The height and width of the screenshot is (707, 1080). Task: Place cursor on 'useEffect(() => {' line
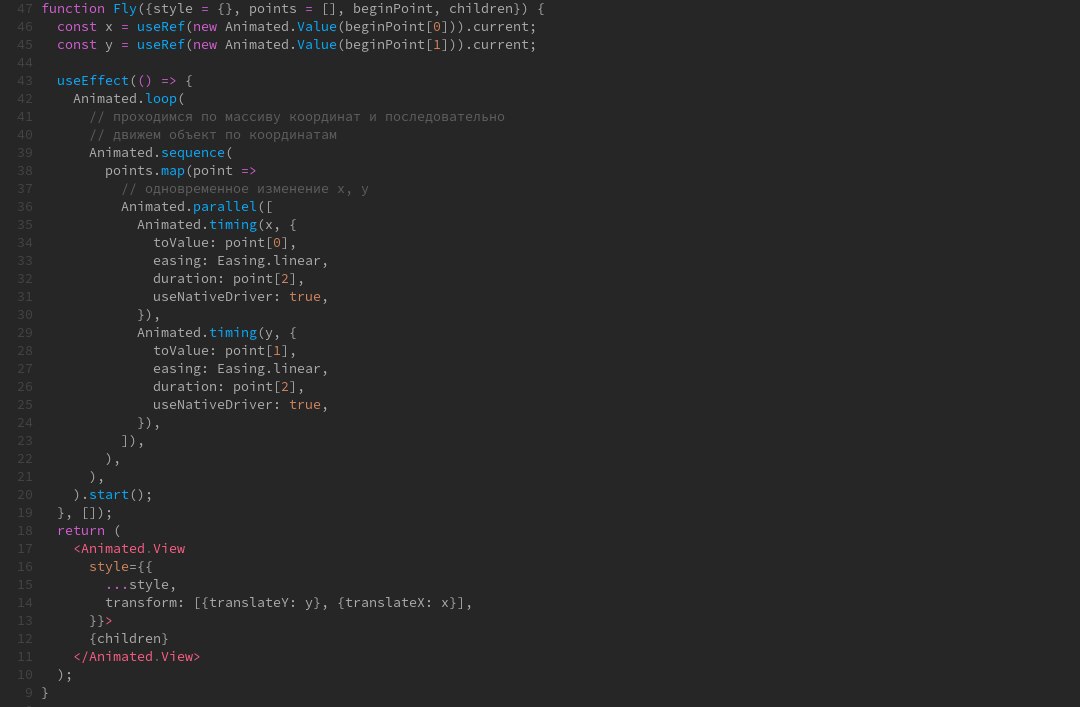(x=125, y=81)
